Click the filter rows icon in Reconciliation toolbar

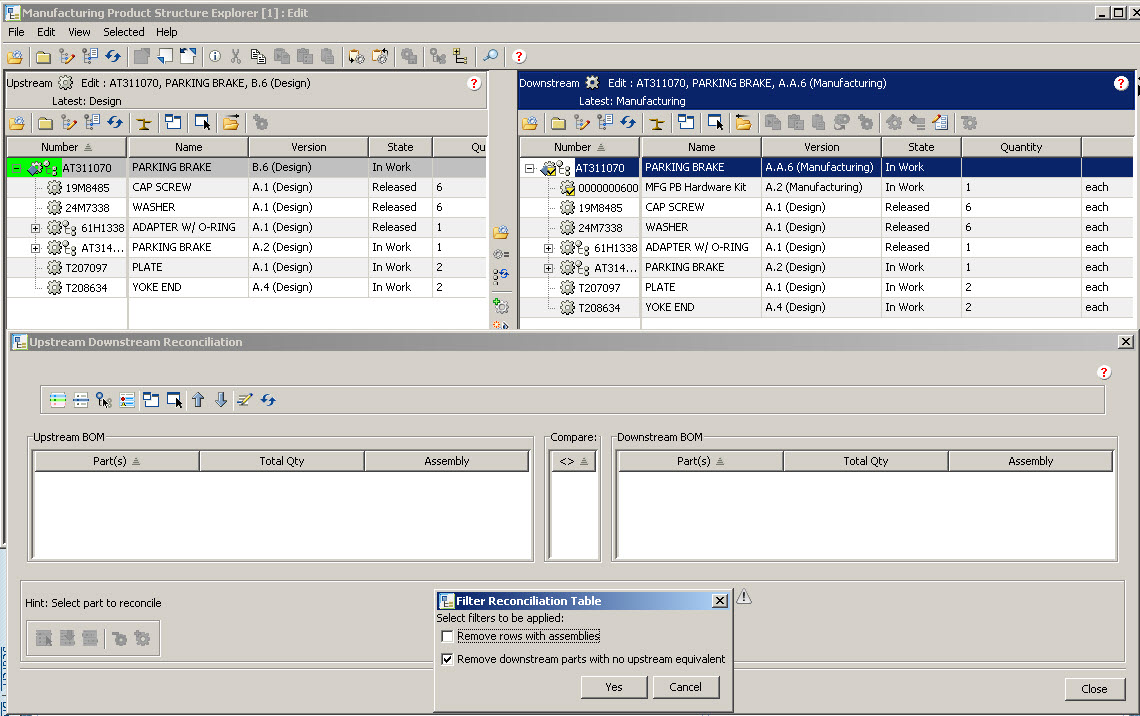81,400
